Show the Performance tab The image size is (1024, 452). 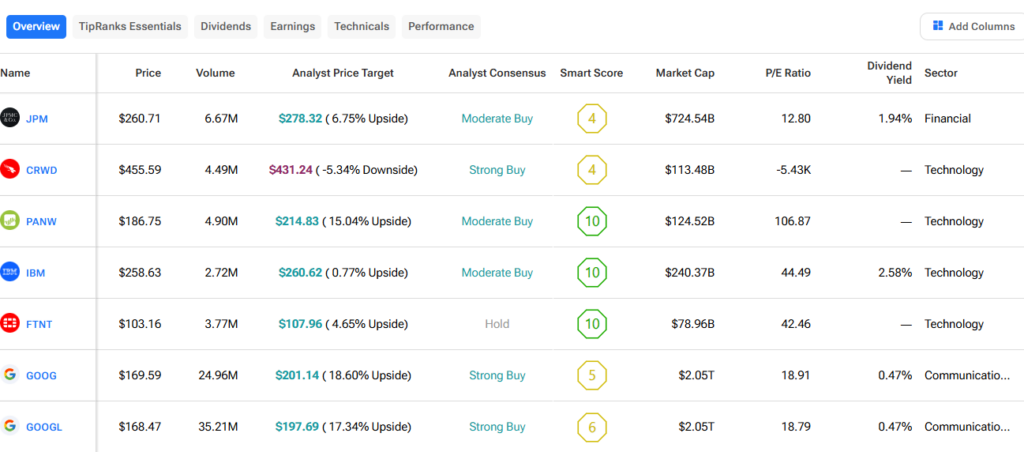[441, 26]
